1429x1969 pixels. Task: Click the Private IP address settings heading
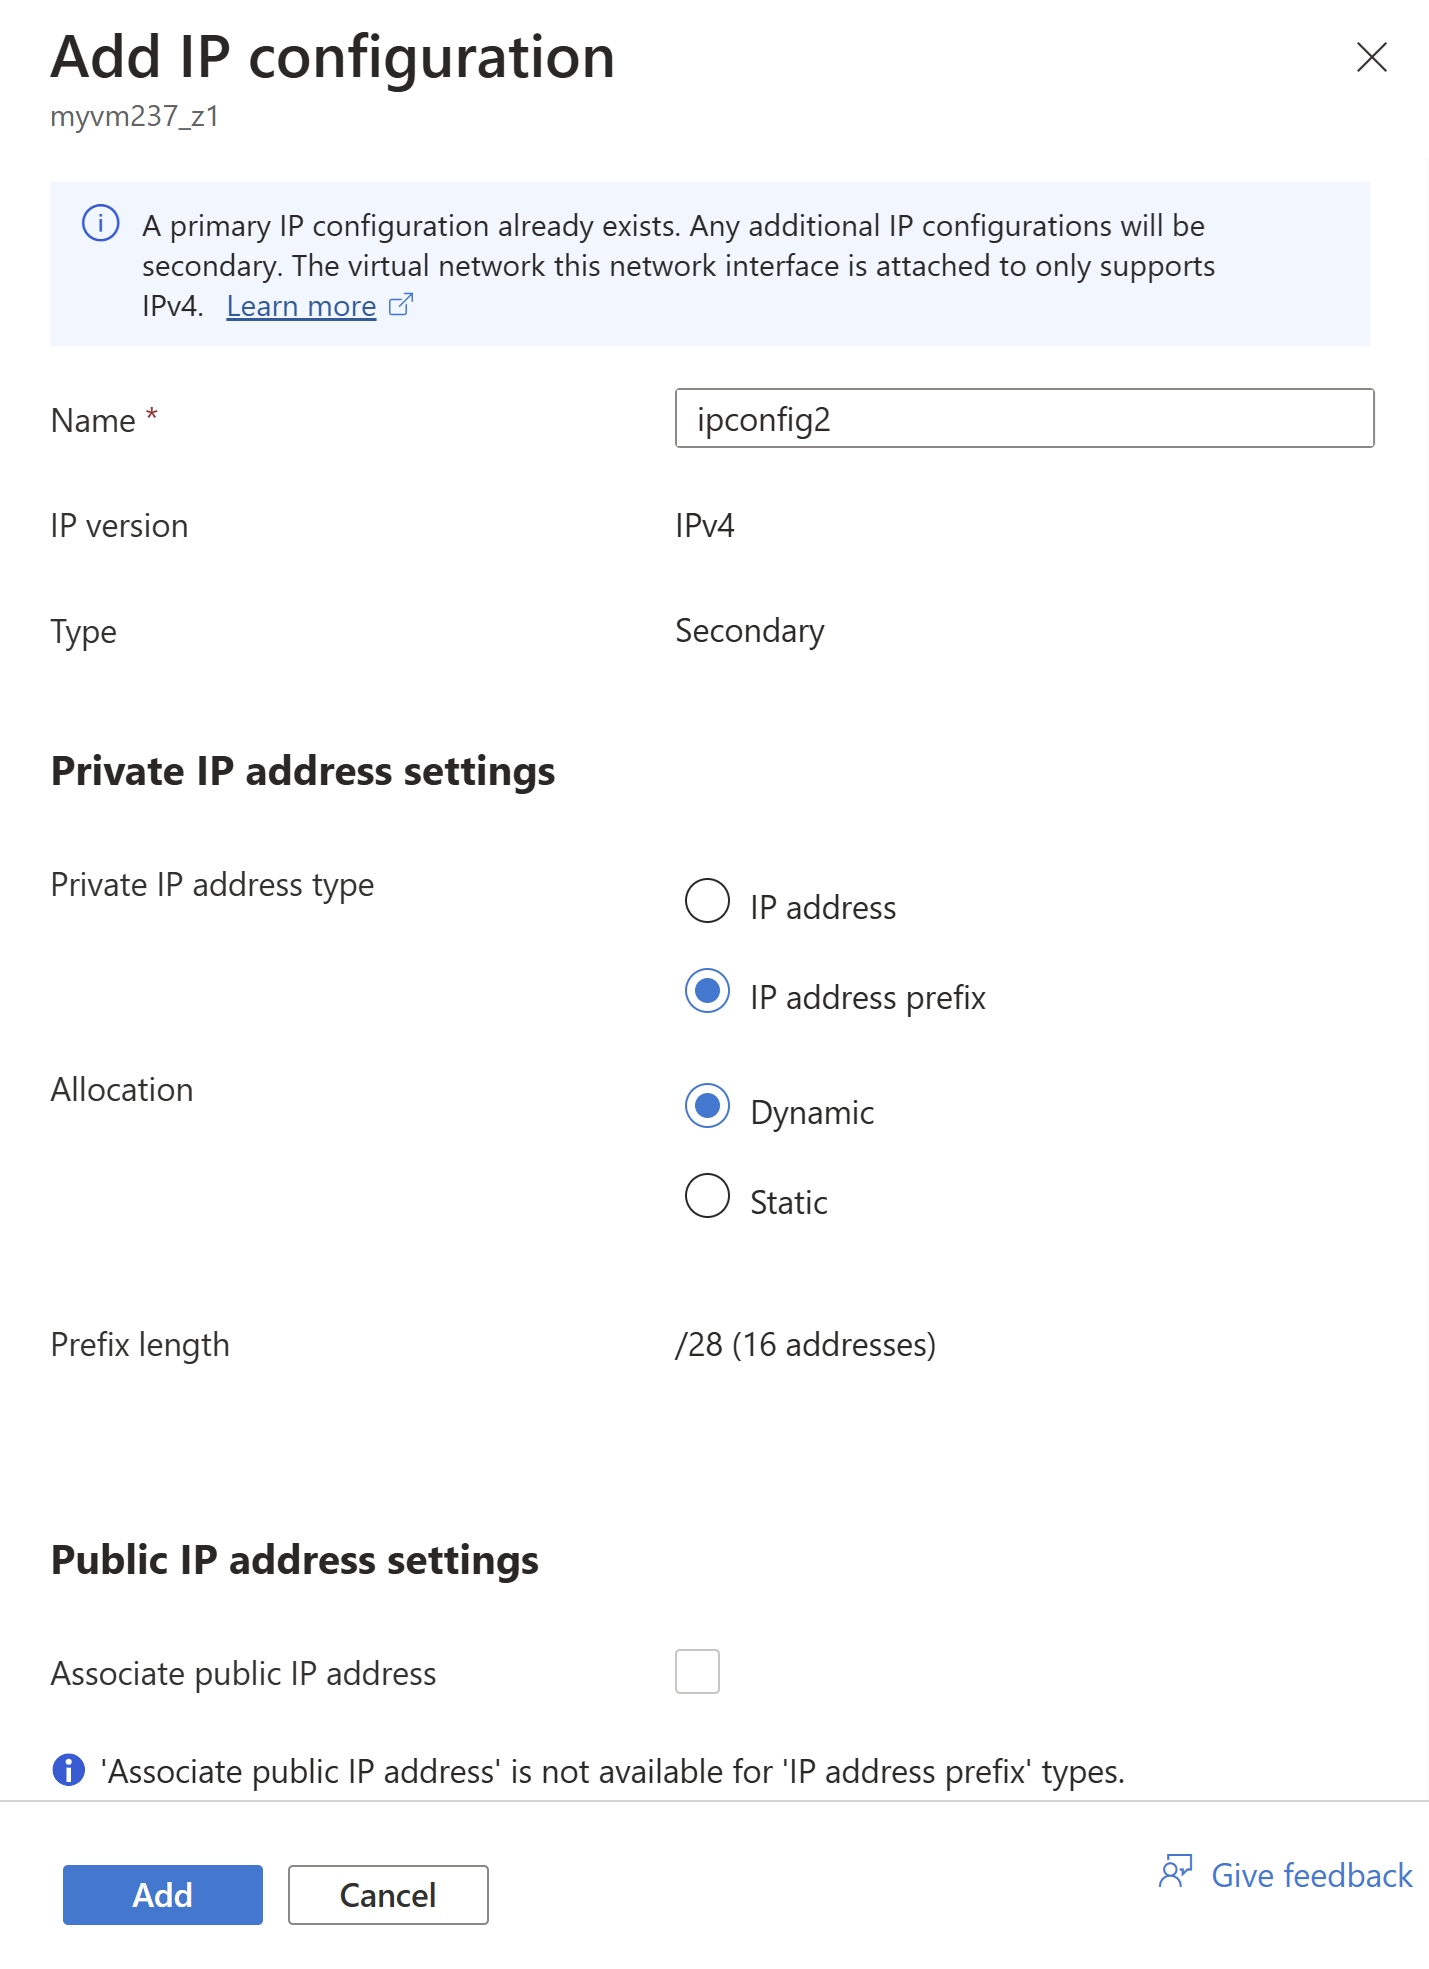[x=303, y=771]
